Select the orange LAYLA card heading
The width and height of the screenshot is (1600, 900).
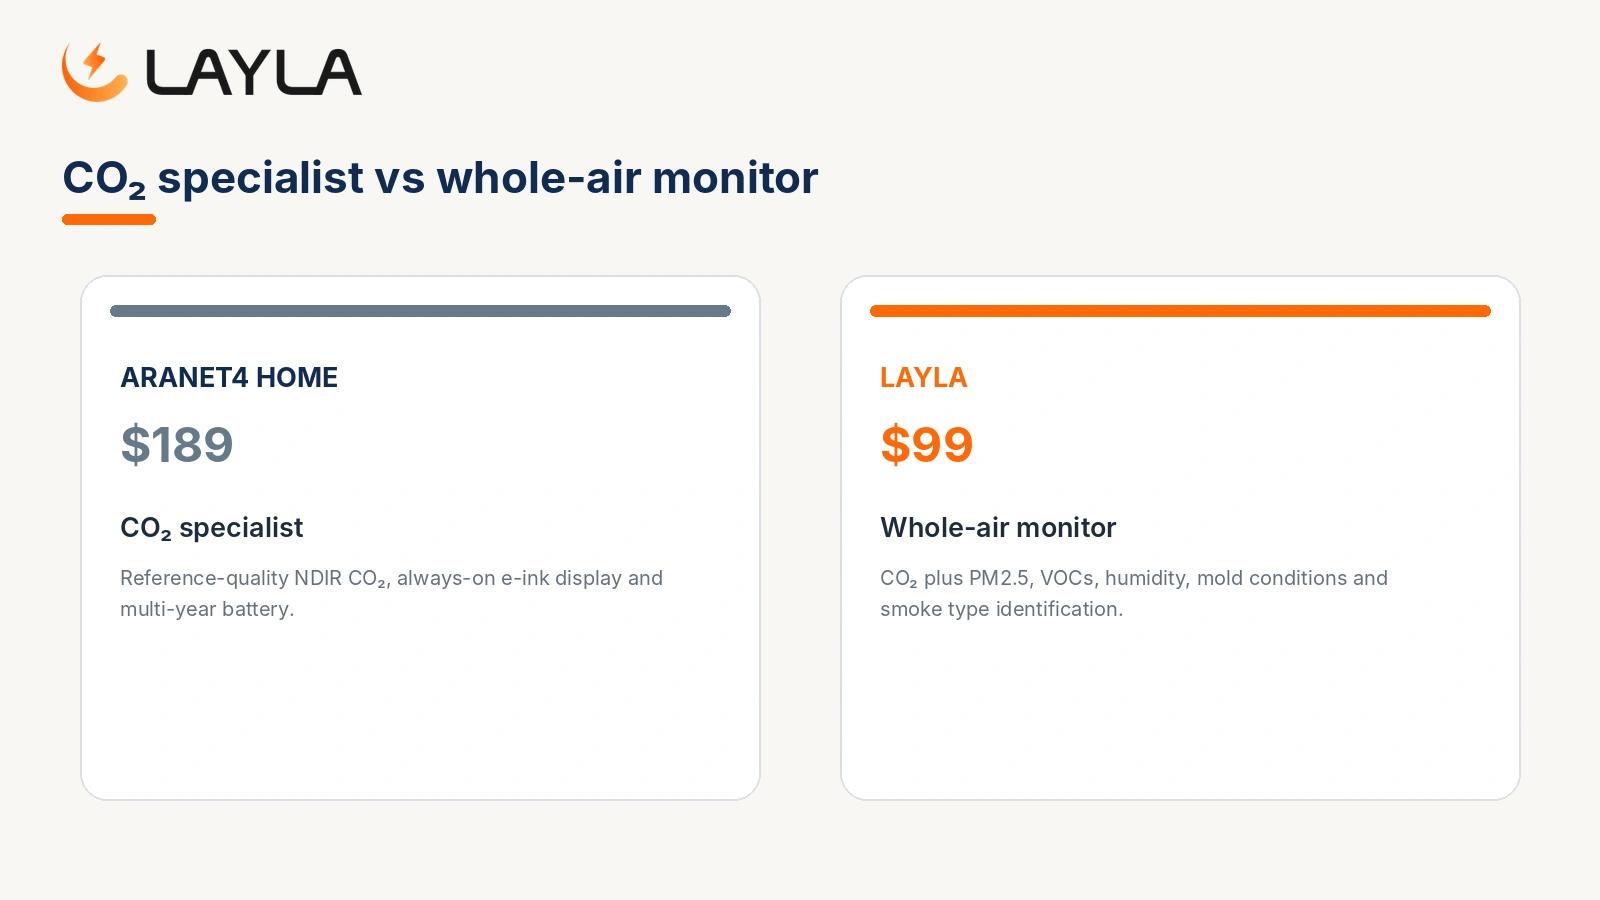924,377
